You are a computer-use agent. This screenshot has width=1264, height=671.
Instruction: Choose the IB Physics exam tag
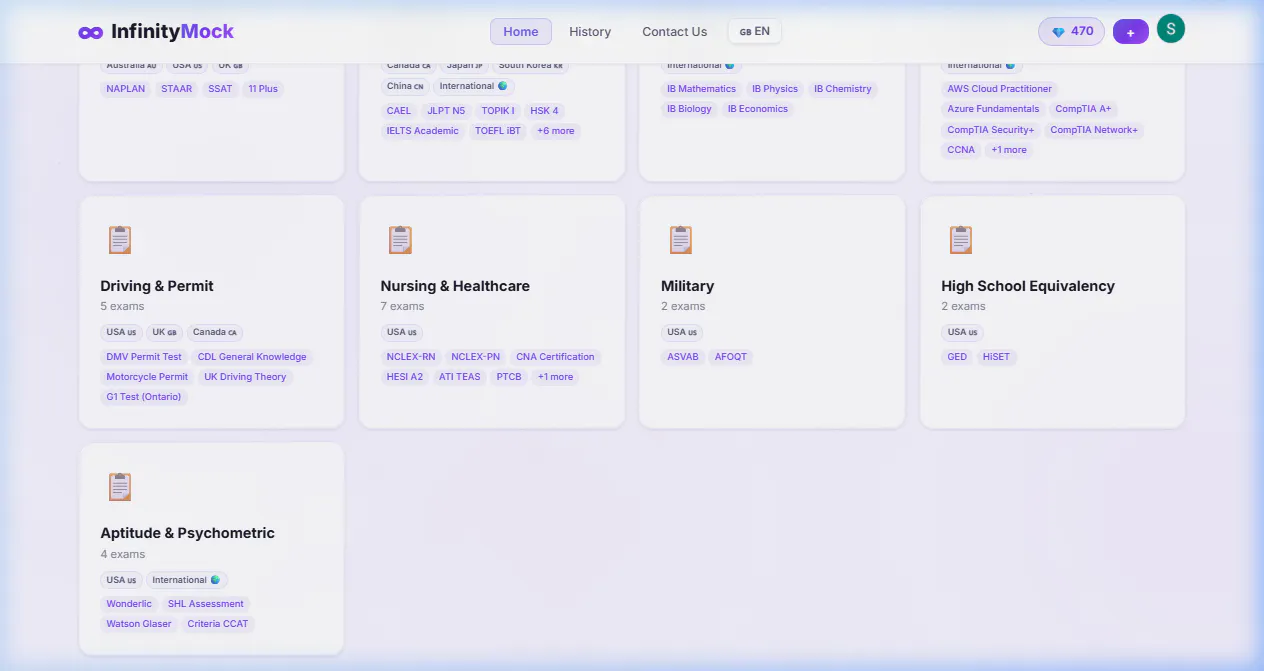[775, 89]
